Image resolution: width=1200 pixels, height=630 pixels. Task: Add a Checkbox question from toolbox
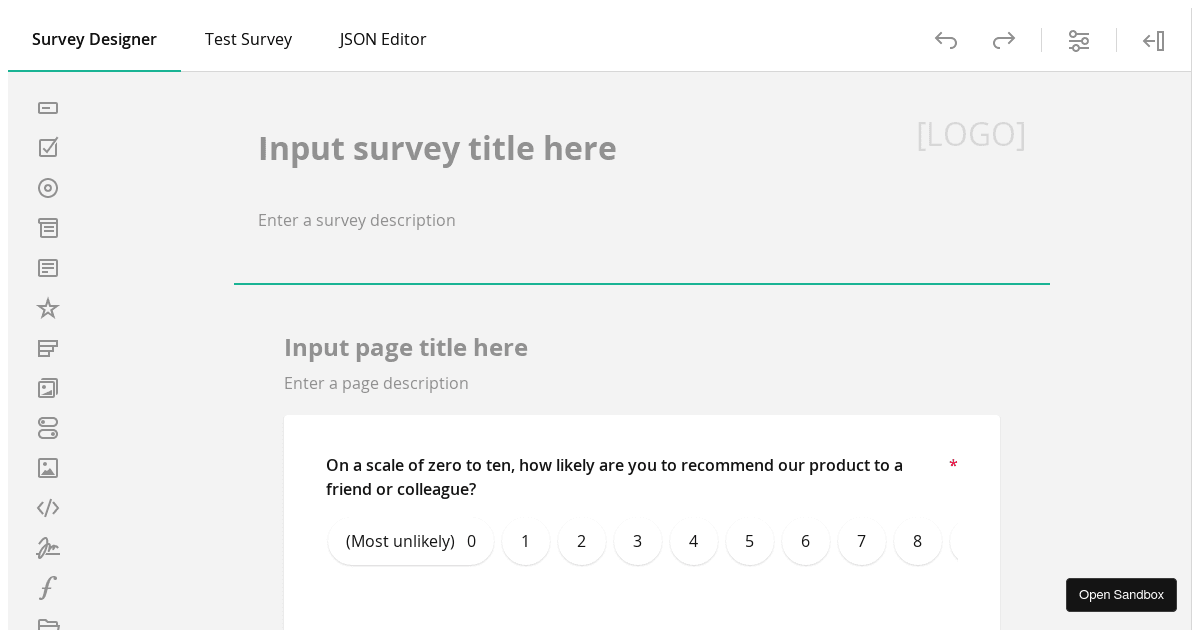coord(48,148)
